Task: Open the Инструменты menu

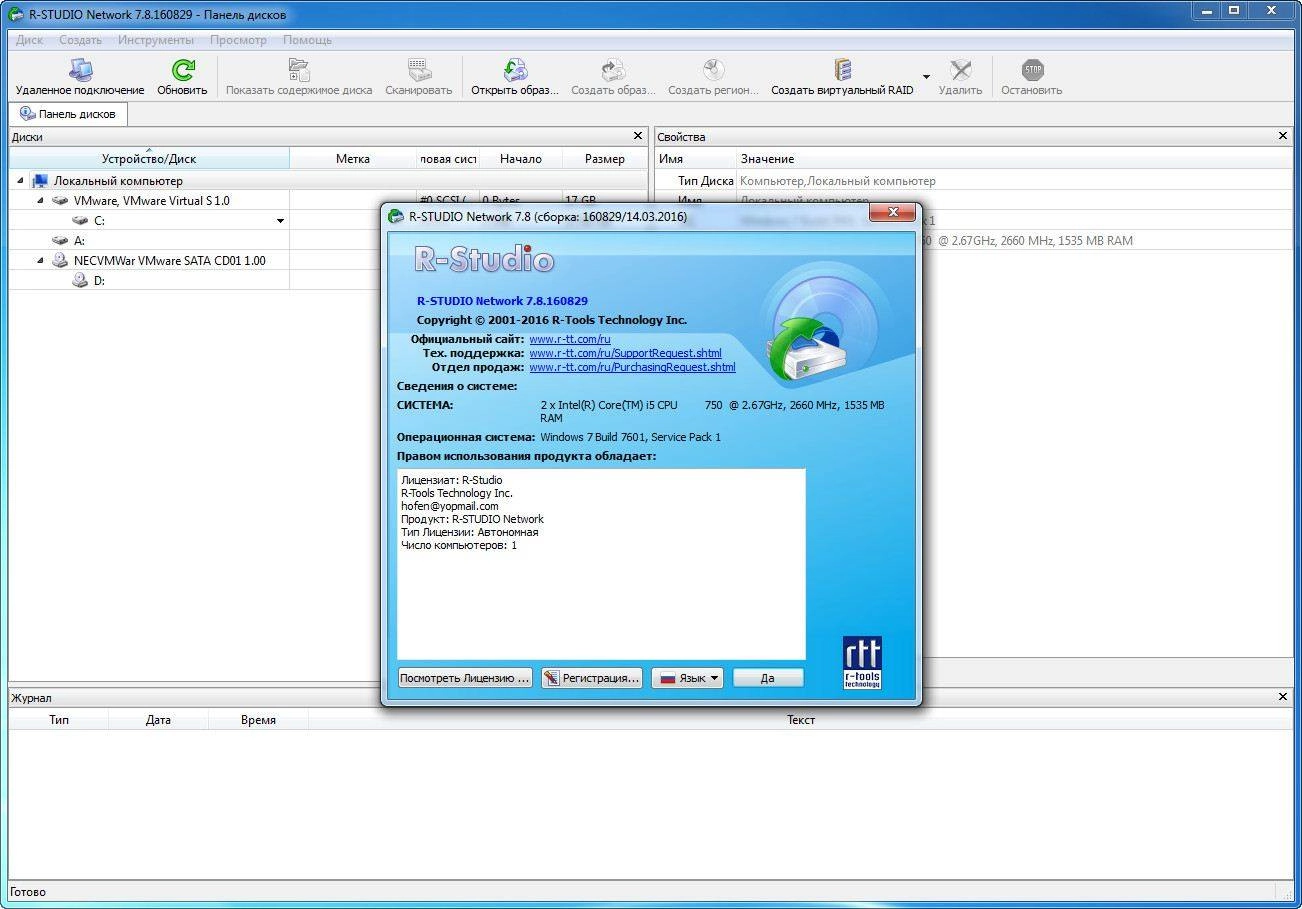Action: [x=156, y=40]
